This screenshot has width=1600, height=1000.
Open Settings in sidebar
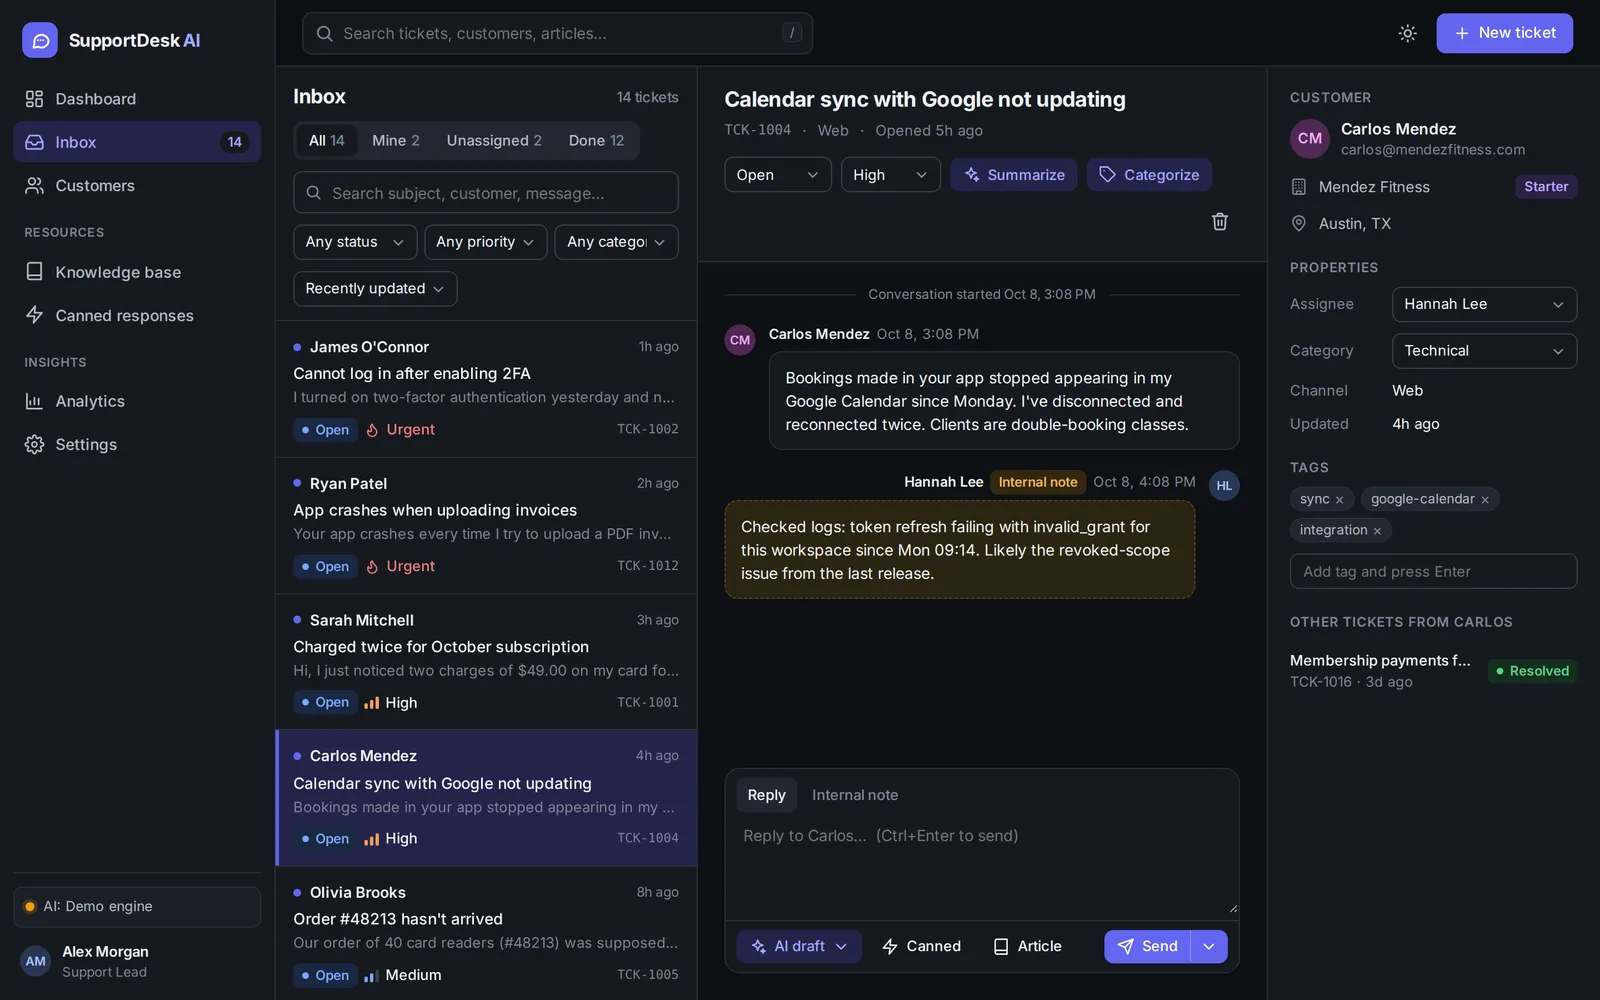137,445
